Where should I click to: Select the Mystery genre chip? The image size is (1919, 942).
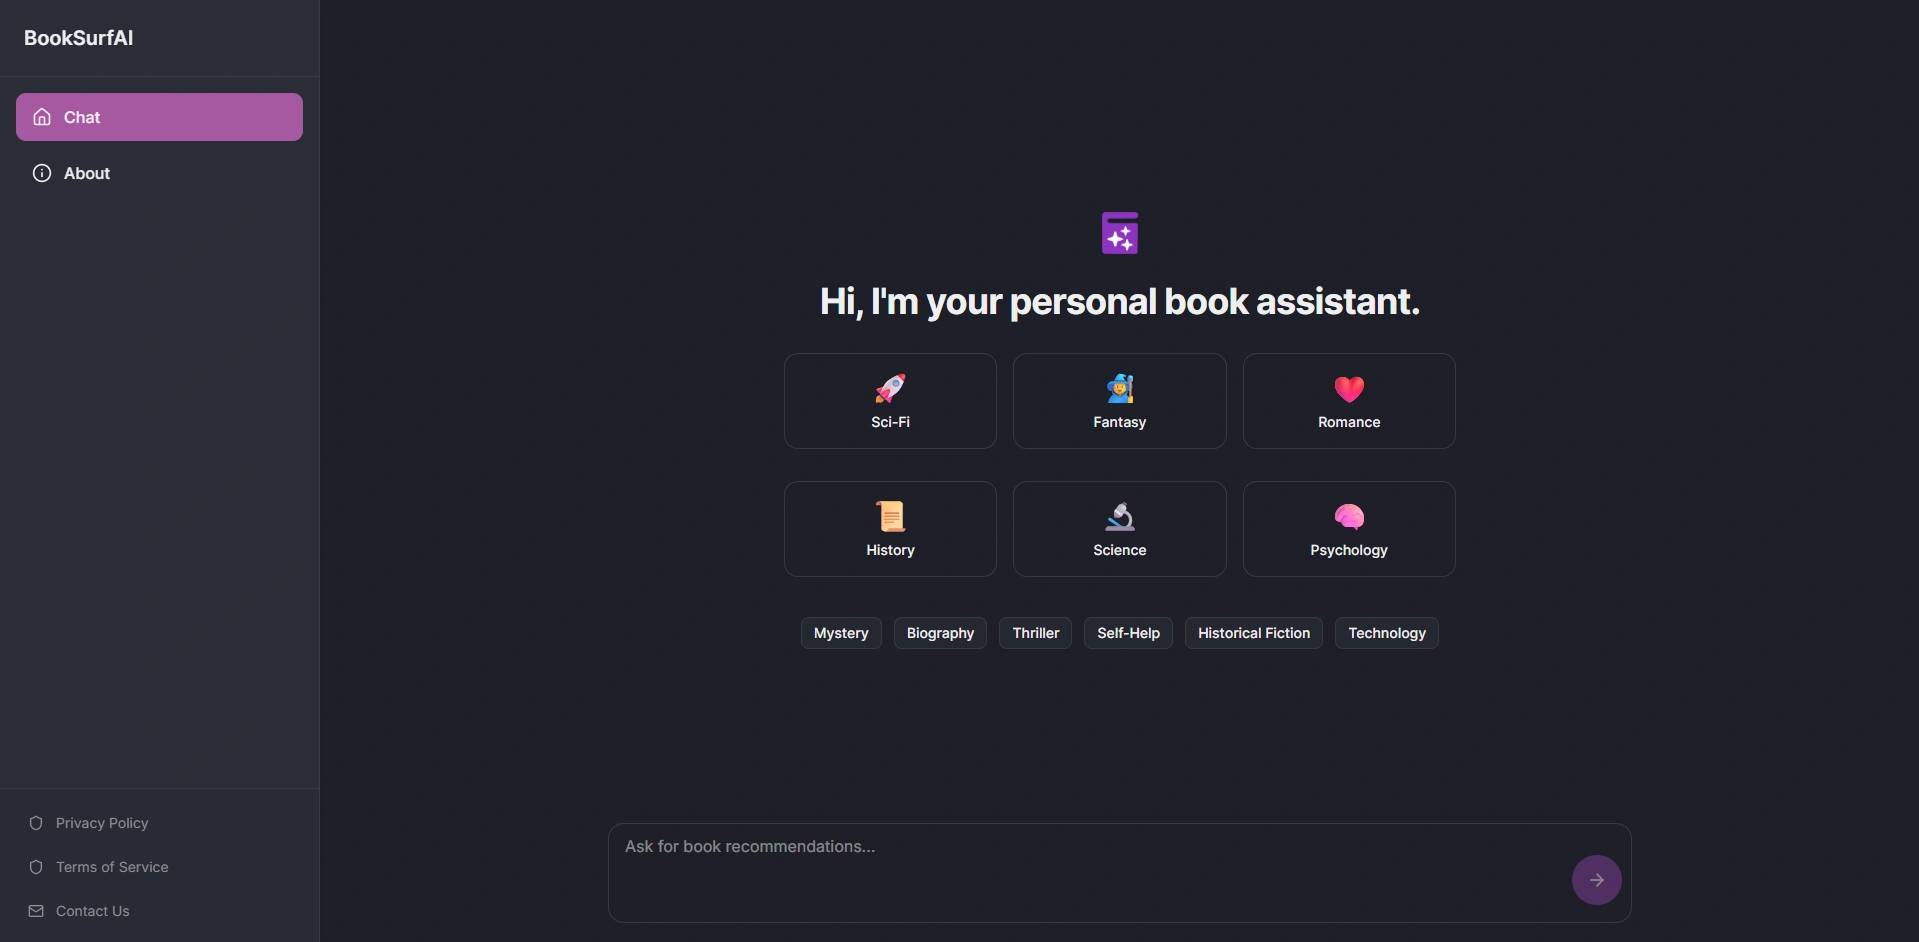click(x=840, y=632)
